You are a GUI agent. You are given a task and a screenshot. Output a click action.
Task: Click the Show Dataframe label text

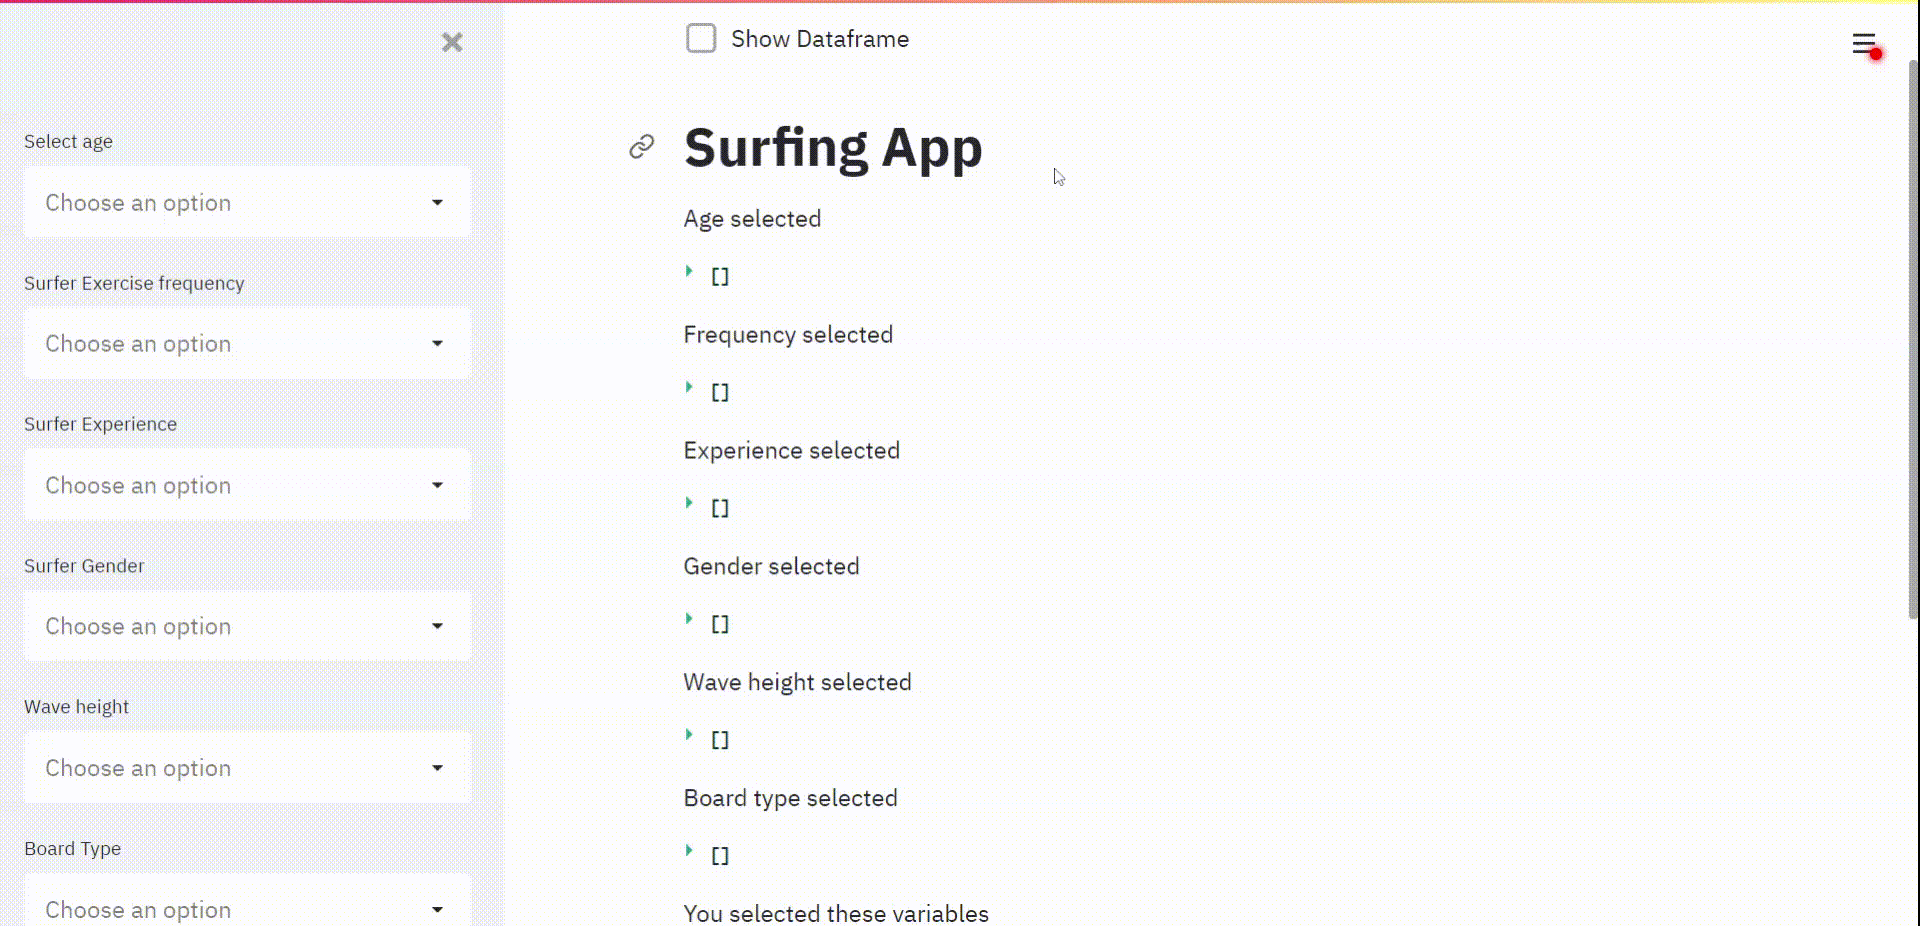[820, 39]
